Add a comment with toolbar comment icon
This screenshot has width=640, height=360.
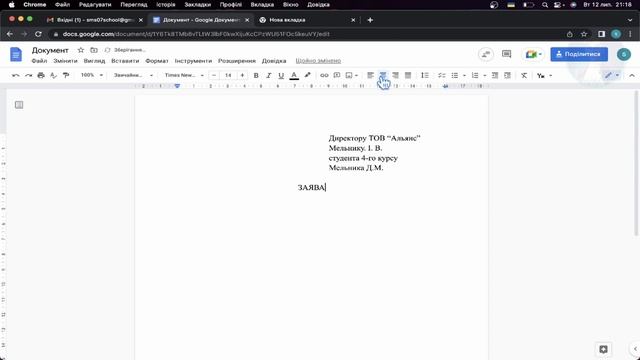coord(337,76)
